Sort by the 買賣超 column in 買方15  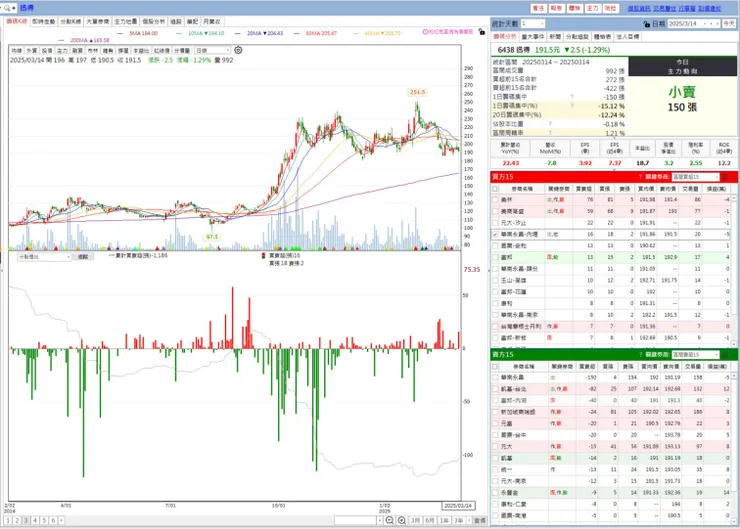[x=584, y=189]
